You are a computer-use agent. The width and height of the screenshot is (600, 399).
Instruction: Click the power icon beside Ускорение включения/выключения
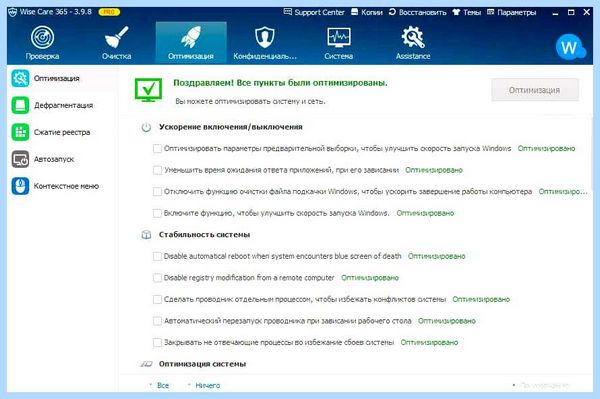[x=146, y=127]
